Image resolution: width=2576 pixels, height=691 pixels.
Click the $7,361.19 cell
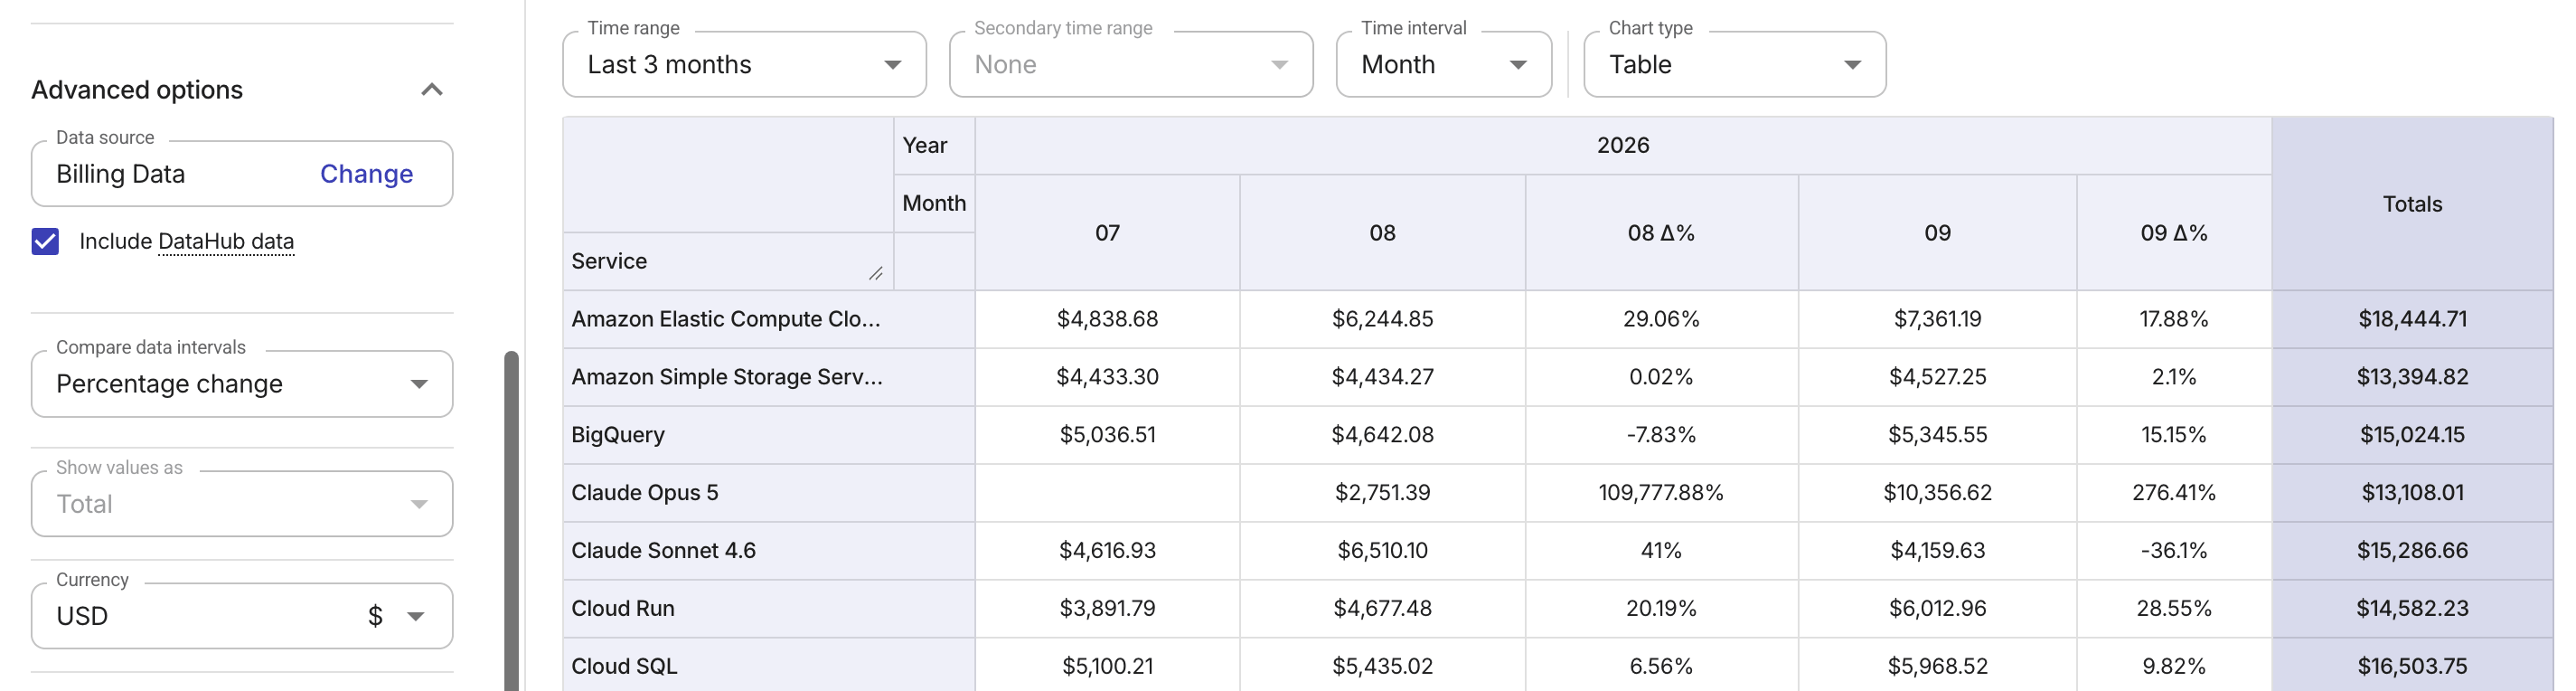point(1937,319)
